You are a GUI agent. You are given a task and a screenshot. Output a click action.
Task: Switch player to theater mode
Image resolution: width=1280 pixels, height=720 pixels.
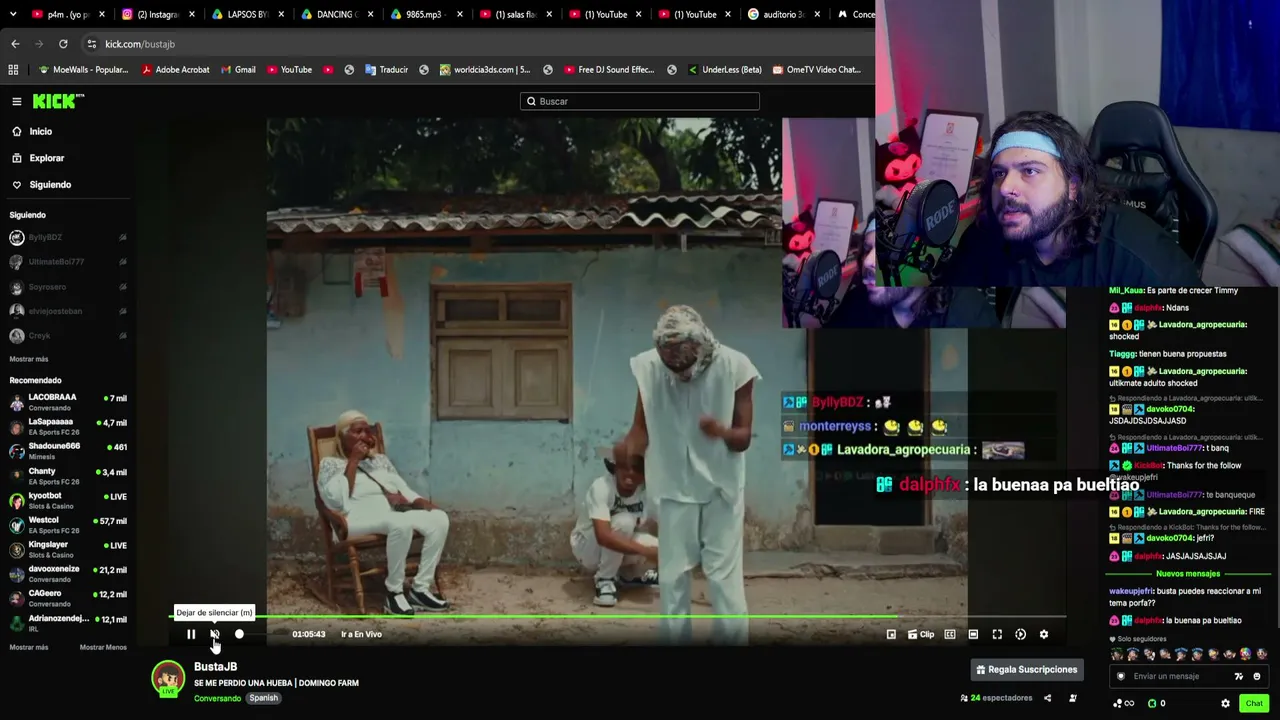point(973,634)
